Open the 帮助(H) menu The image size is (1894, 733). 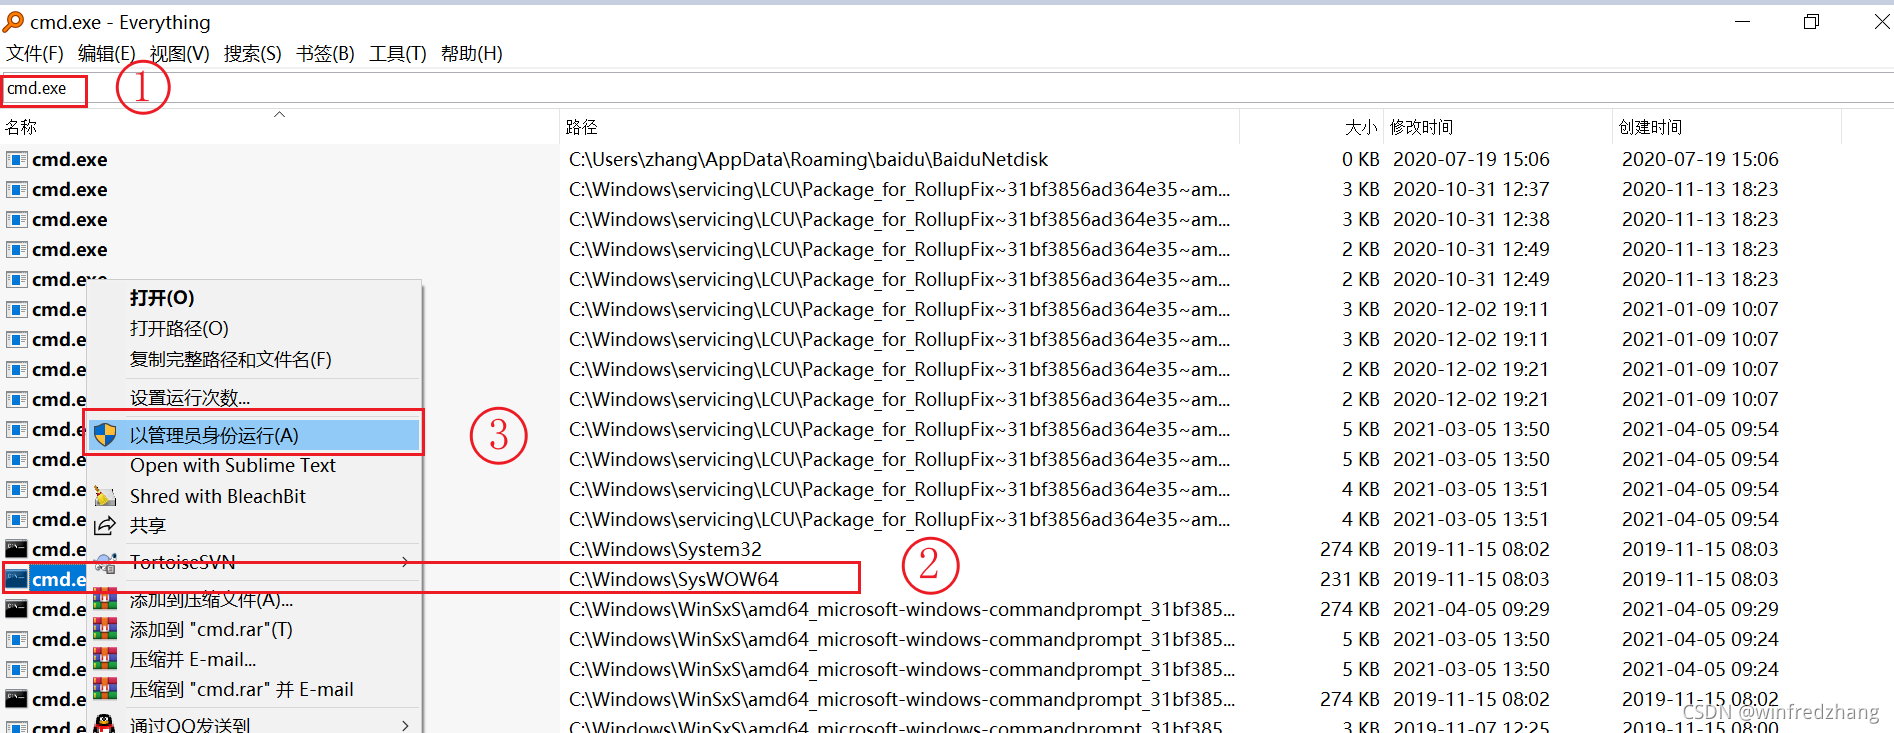[x=471, y=53]
